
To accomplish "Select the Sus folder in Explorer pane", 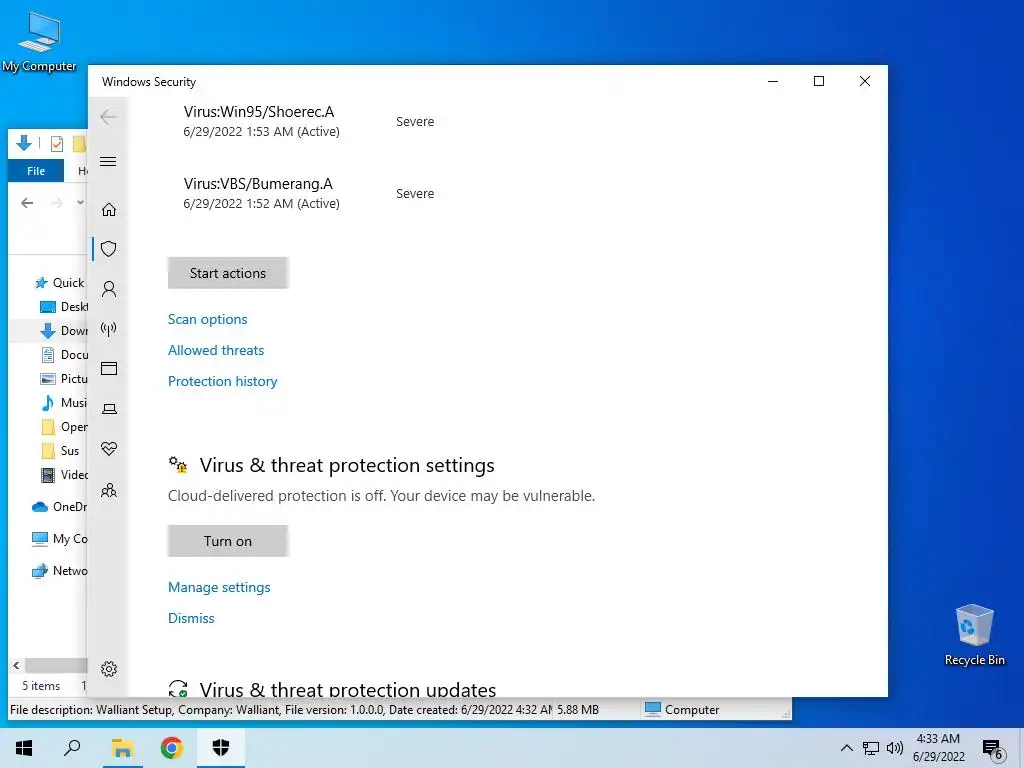I will tap(61, 451).
